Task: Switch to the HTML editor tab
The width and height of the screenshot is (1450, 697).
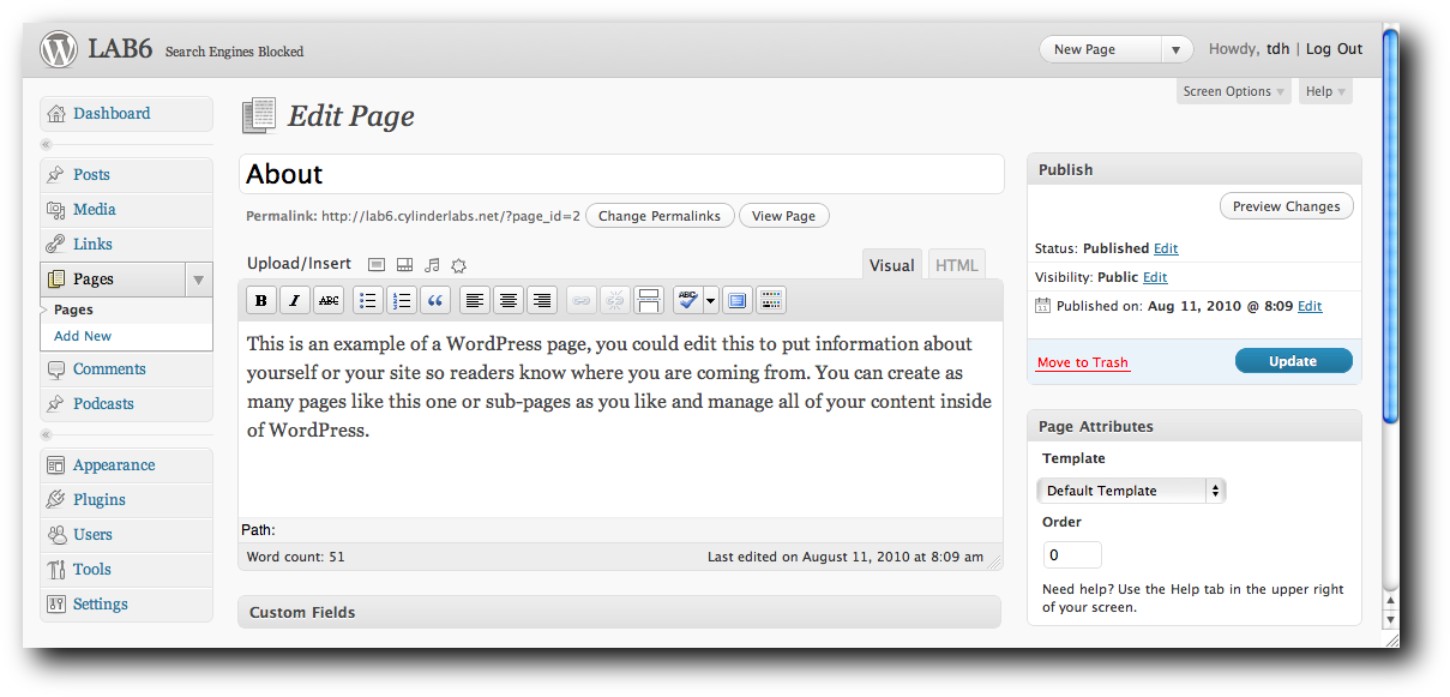Action: pos(956,265)
